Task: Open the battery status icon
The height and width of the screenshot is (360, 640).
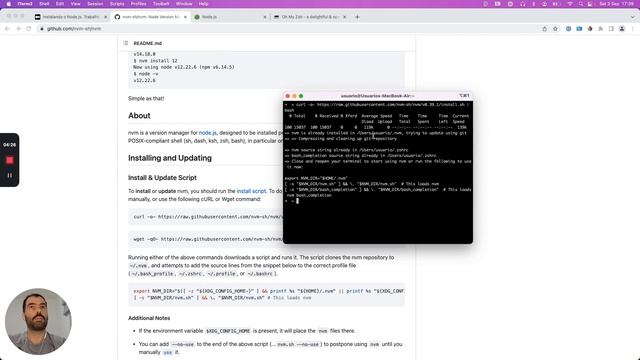Action: [x=556, y=4]
